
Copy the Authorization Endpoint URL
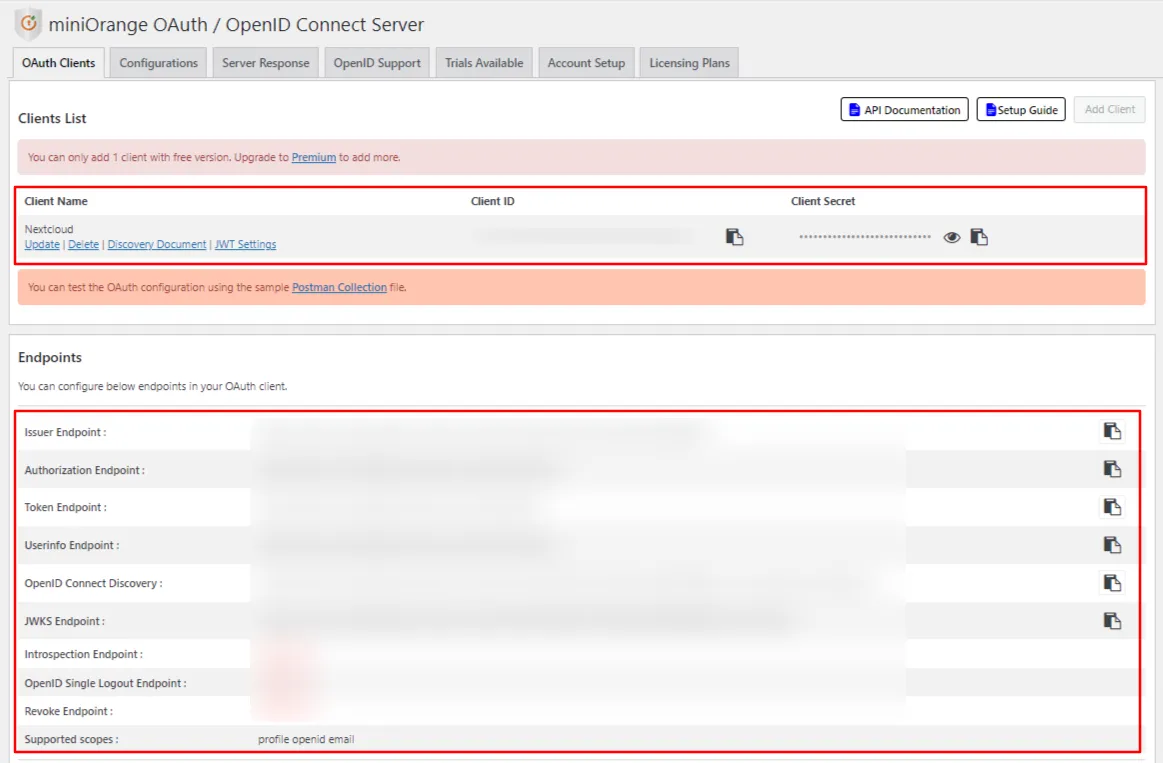[x=1112, y=469]
